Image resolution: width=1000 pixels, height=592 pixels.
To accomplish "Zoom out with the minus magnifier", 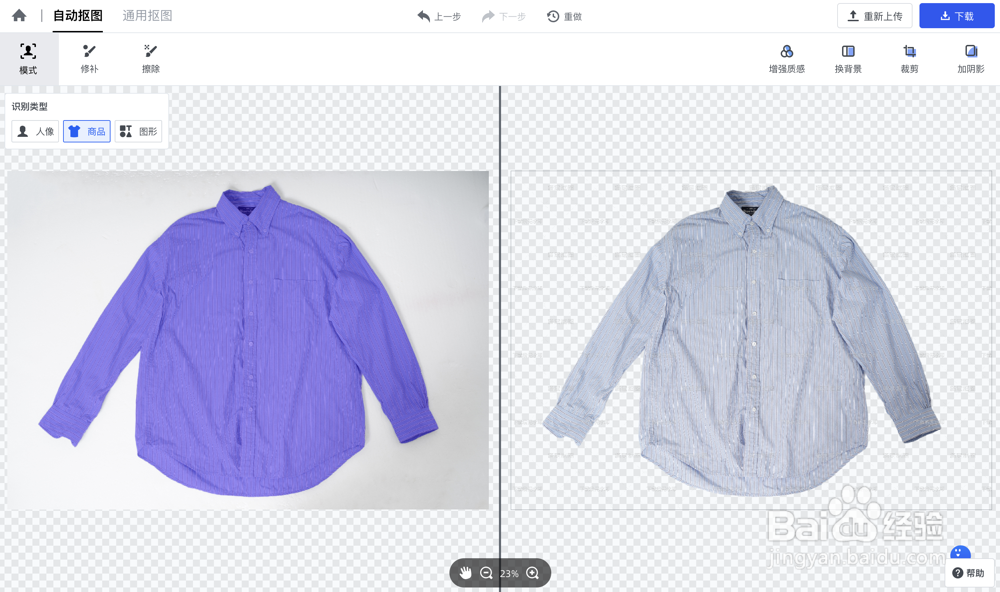I will coord(486,573).
